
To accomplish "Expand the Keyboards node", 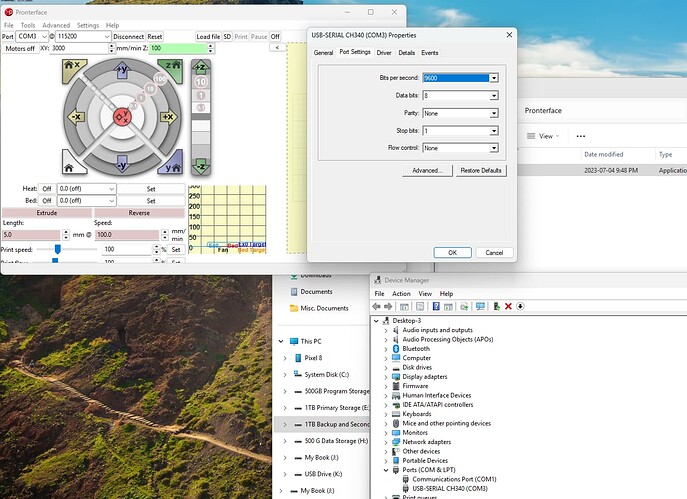I will 386,414.
